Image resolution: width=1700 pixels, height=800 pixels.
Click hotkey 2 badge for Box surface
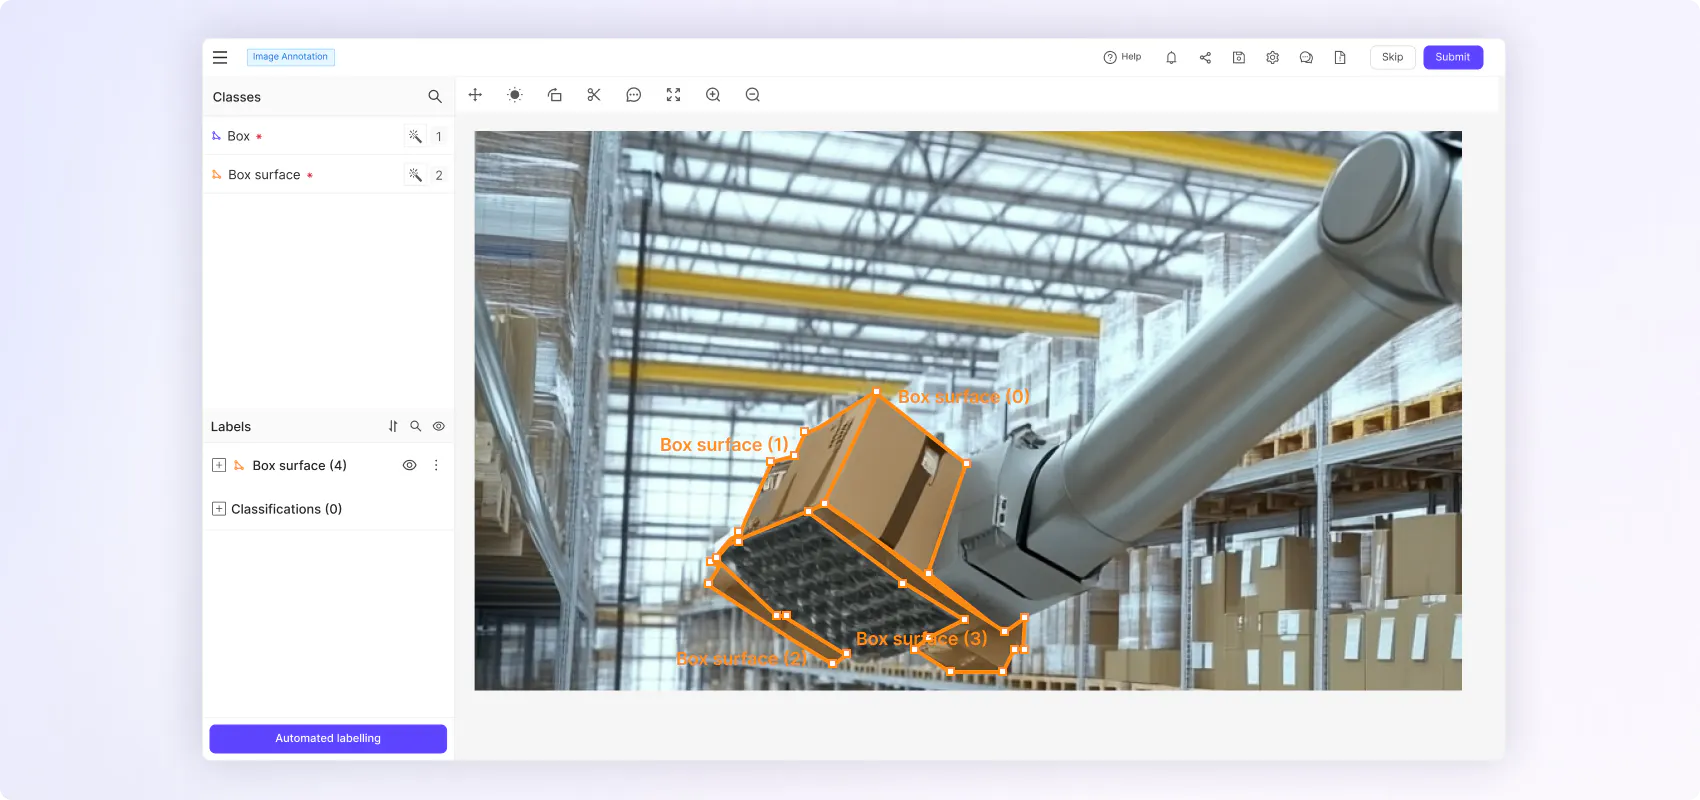coord(438,175)
